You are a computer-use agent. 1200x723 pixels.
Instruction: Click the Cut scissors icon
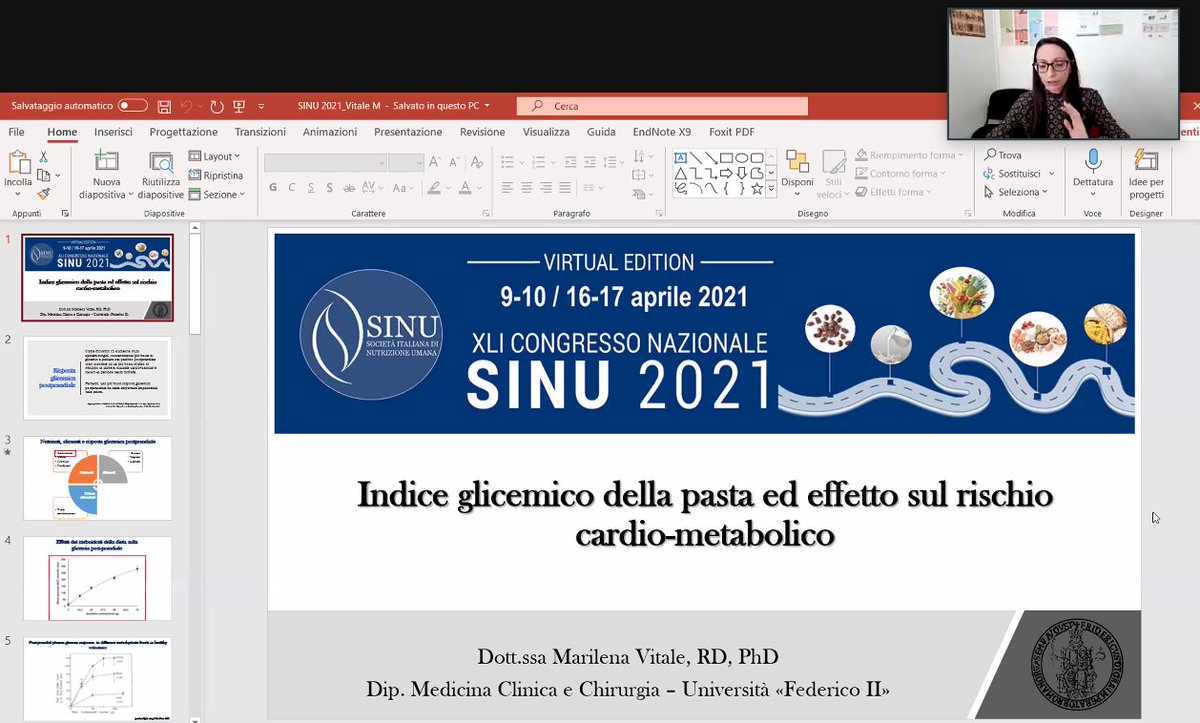pos(44,157)
